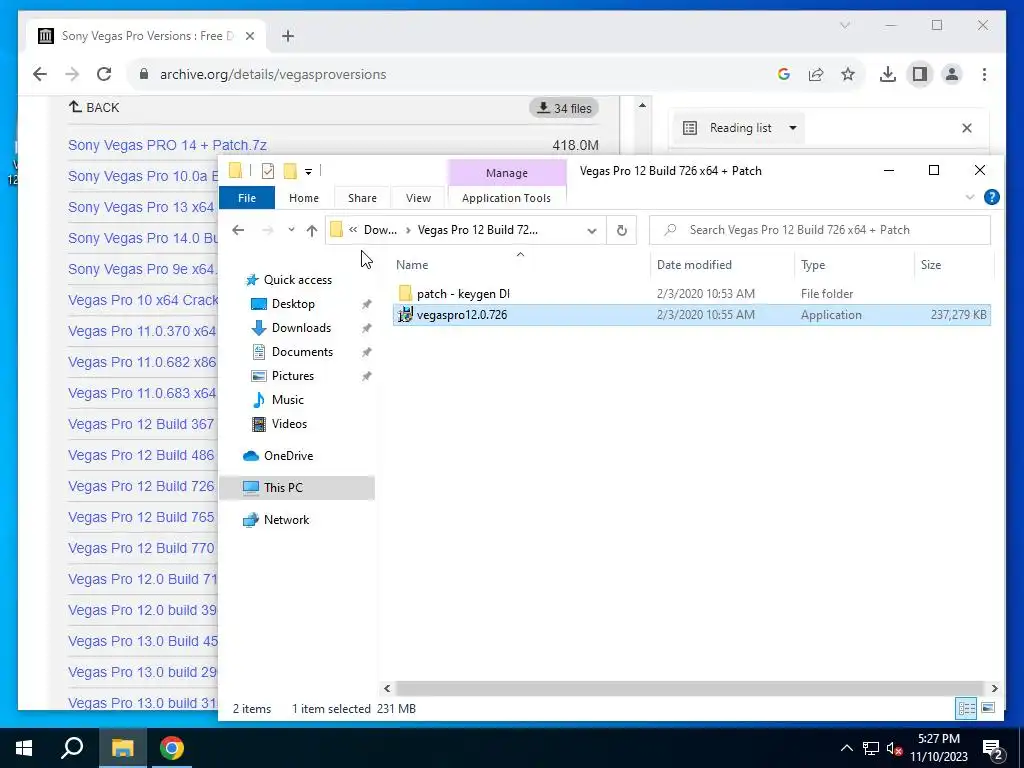Go back in Chrome browser
1024x768 pixels.
click(40, 74)
